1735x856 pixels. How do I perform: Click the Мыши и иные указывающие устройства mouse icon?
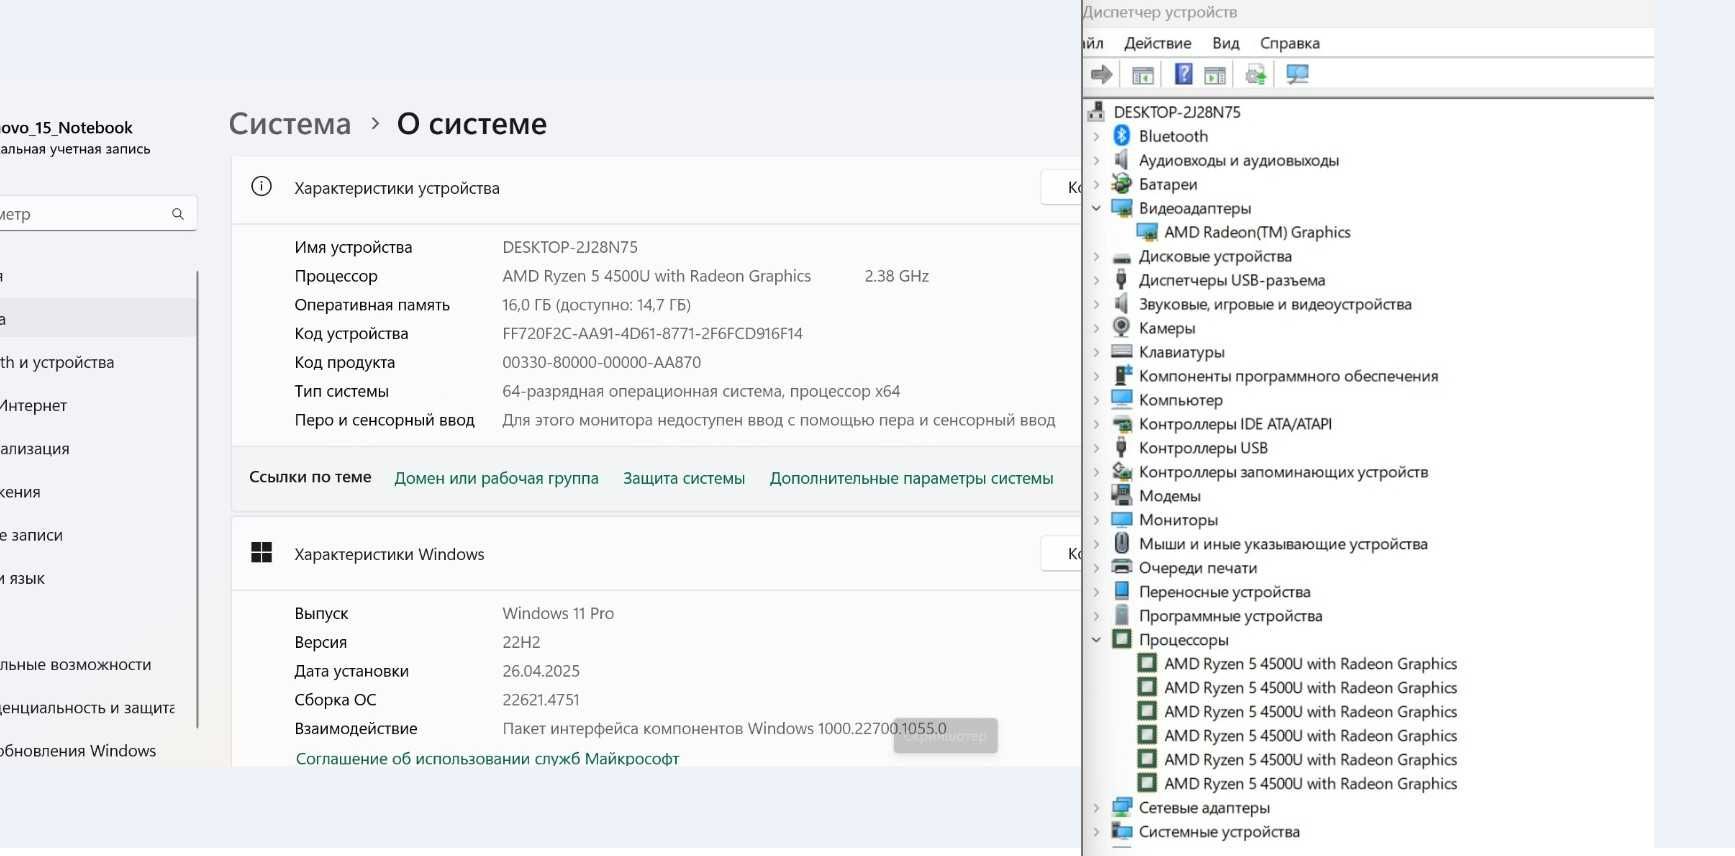click(x=1122, y=544)
